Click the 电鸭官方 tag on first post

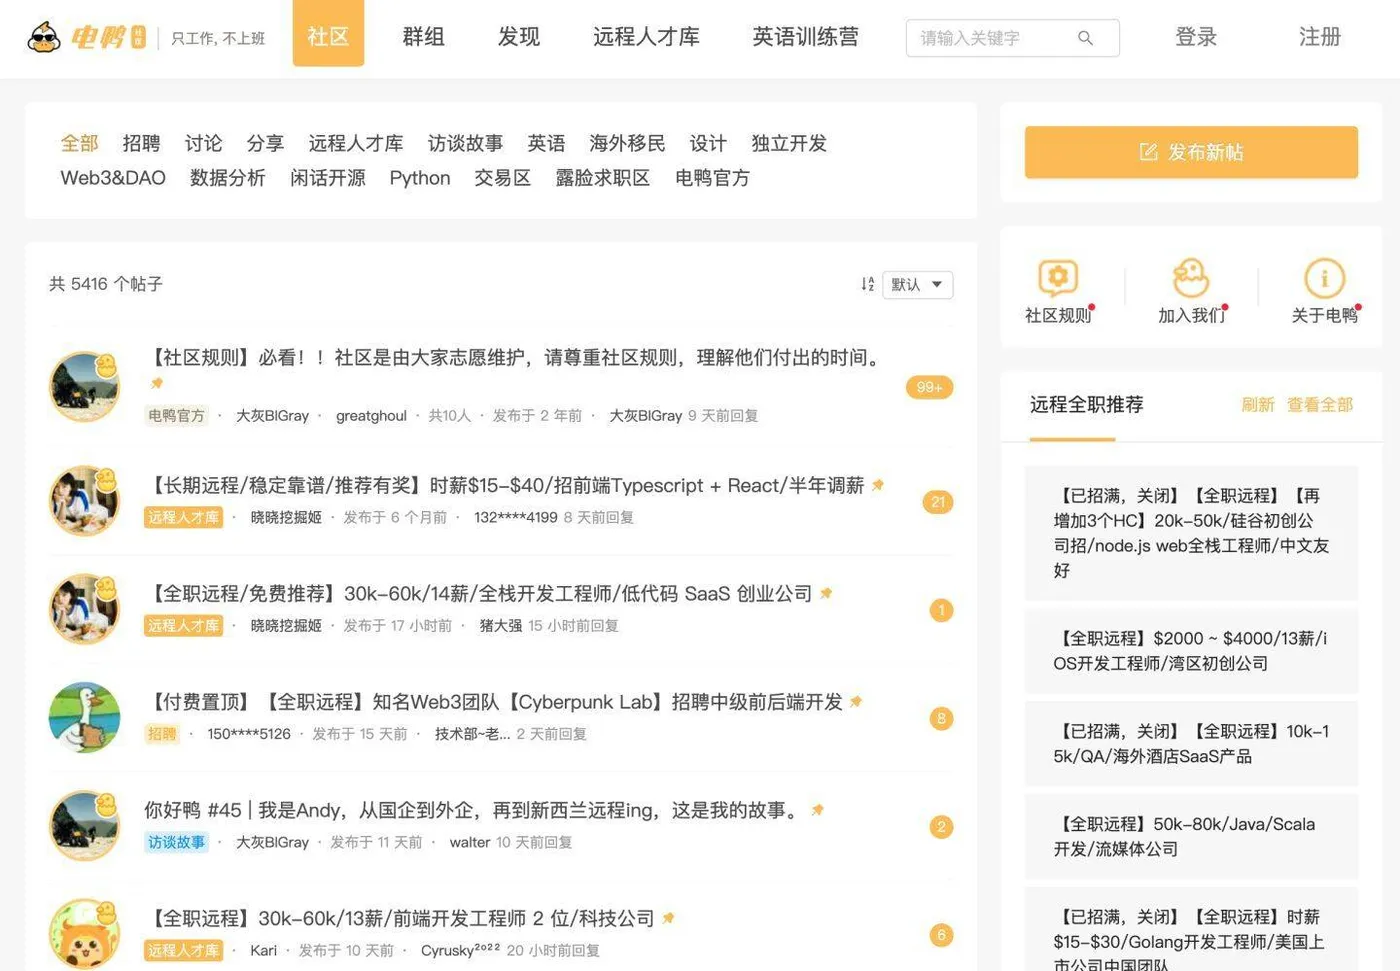click(x=177, y=415)
